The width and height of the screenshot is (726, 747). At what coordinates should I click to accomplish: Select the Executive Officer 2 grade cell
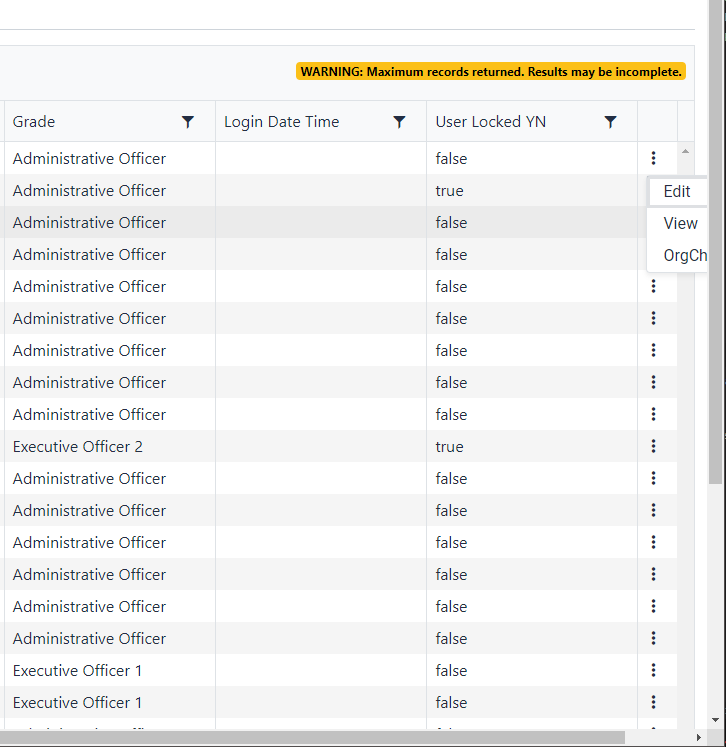[78, 446]
